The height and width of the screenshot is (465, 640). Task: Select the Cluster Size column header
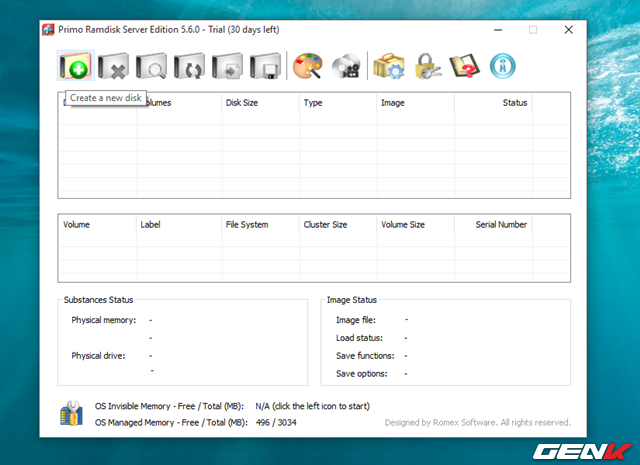[325, 225]
